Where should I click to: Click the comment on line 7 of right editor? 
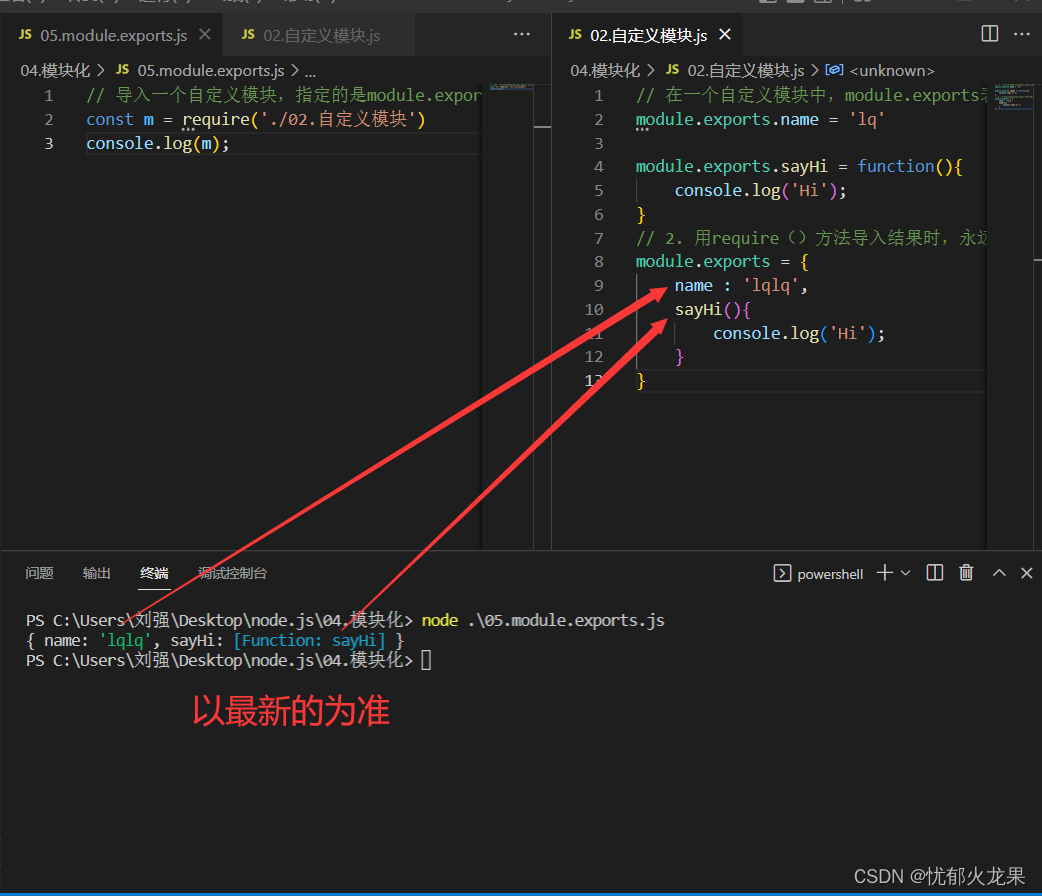click(811, 238)
